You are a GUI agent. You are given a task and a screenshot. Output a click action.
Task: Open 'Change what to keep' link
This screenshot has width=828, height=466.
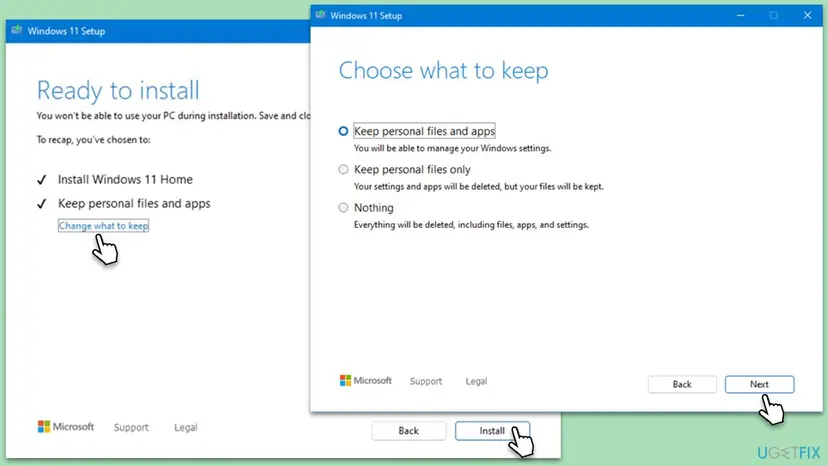pyautogui.click(x=104, y=226)
